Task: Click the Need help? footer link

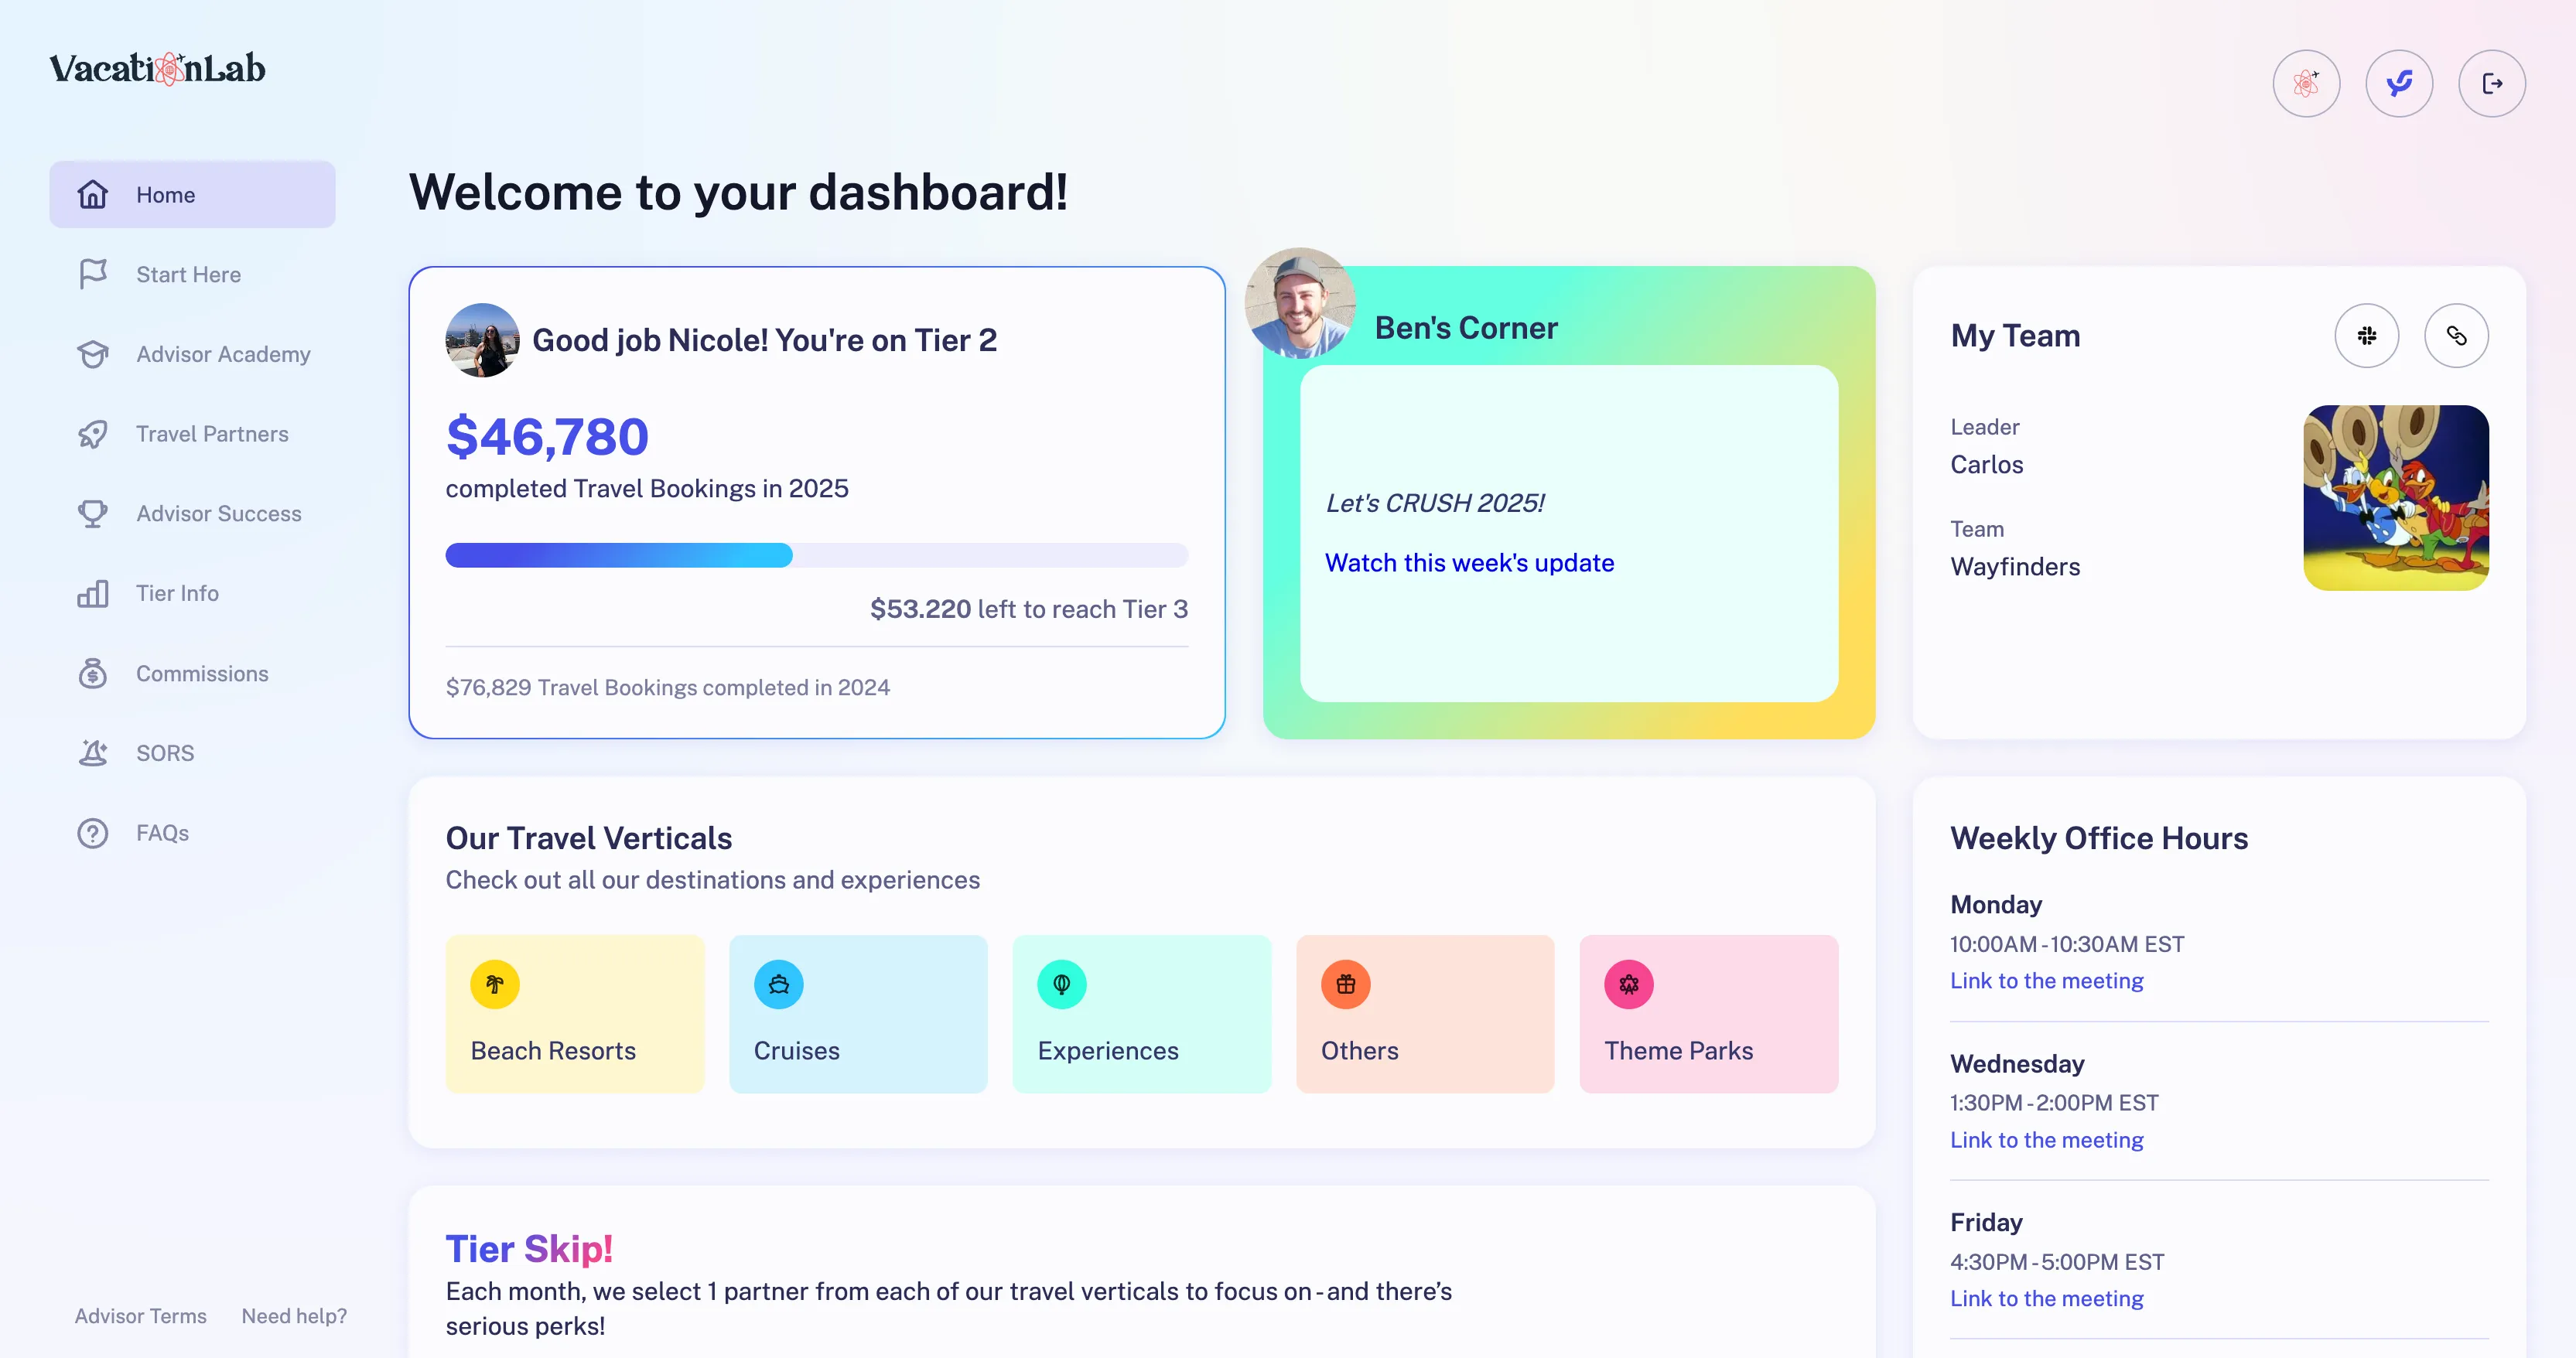Action: coord(294,1316)
